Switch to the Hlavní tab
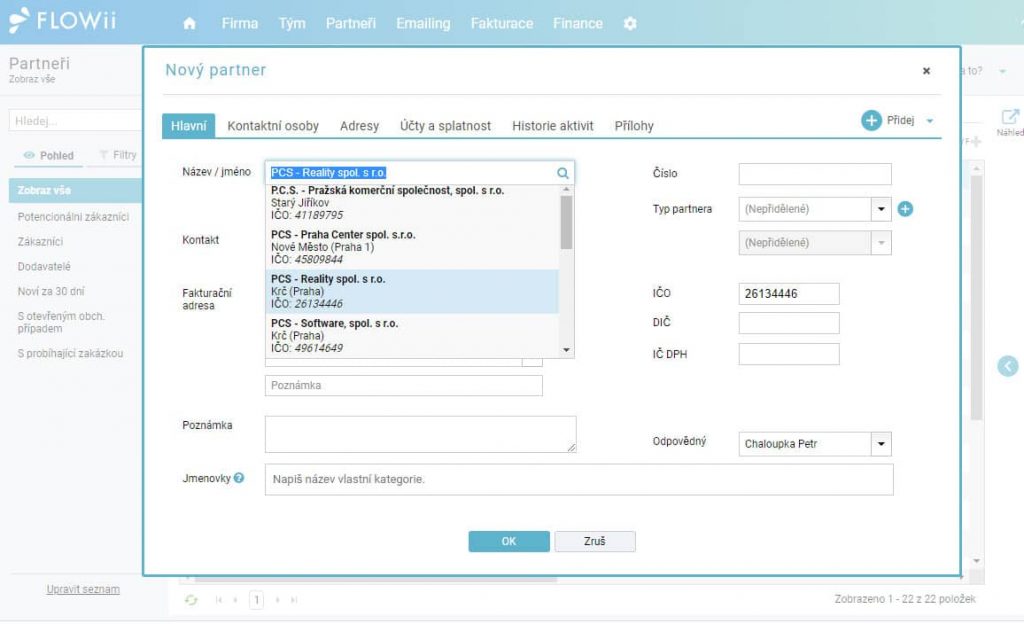 [x=189, y=126]
